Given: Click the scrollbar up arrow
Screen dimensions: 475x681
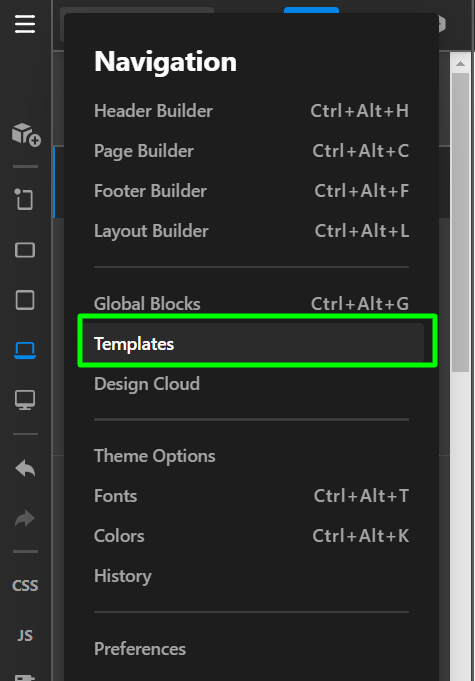Looking at the screenshot, I should 460,64.
